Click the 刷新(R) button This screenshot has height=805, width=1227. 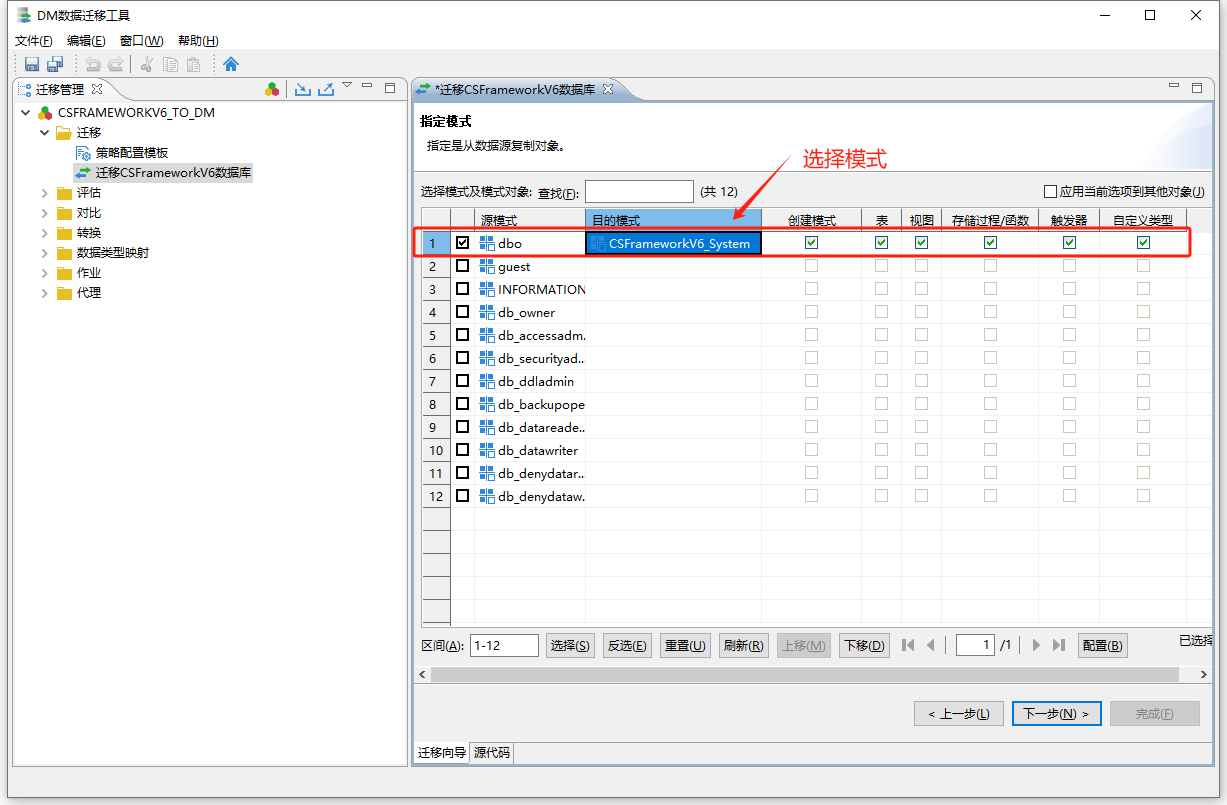click(743, 646)
